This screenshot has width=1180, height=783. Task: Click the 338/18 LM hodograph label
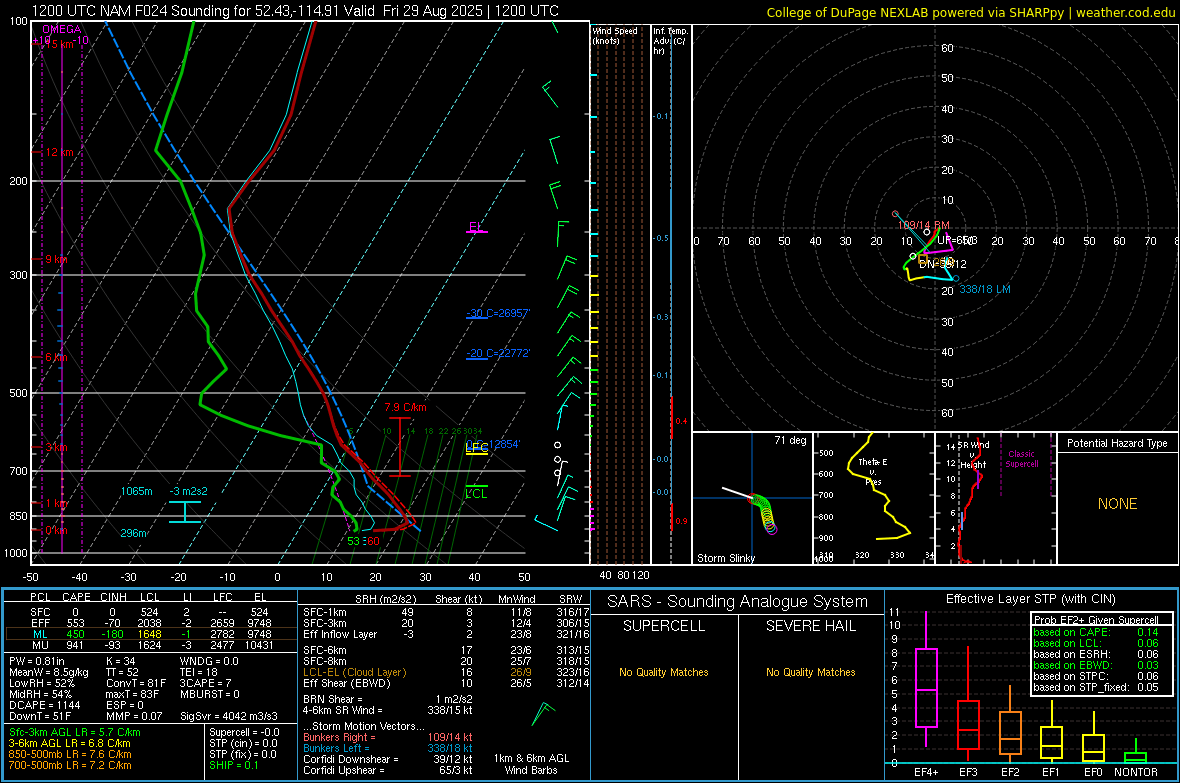pos(984,289)
